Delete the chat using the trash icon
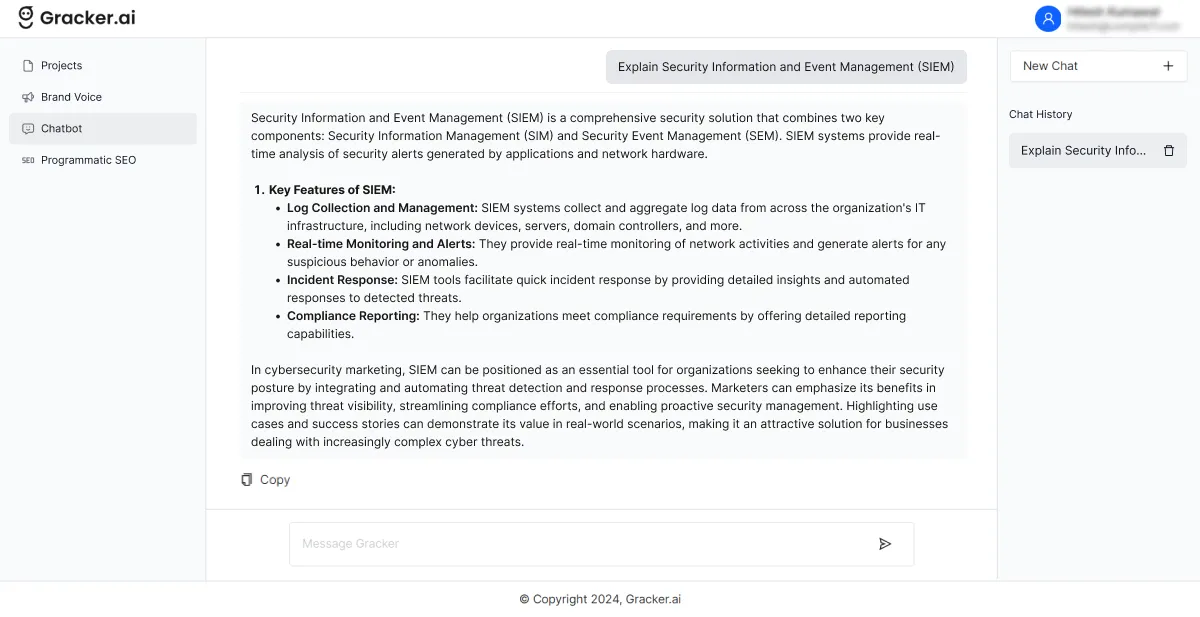 pos(1169,150)
